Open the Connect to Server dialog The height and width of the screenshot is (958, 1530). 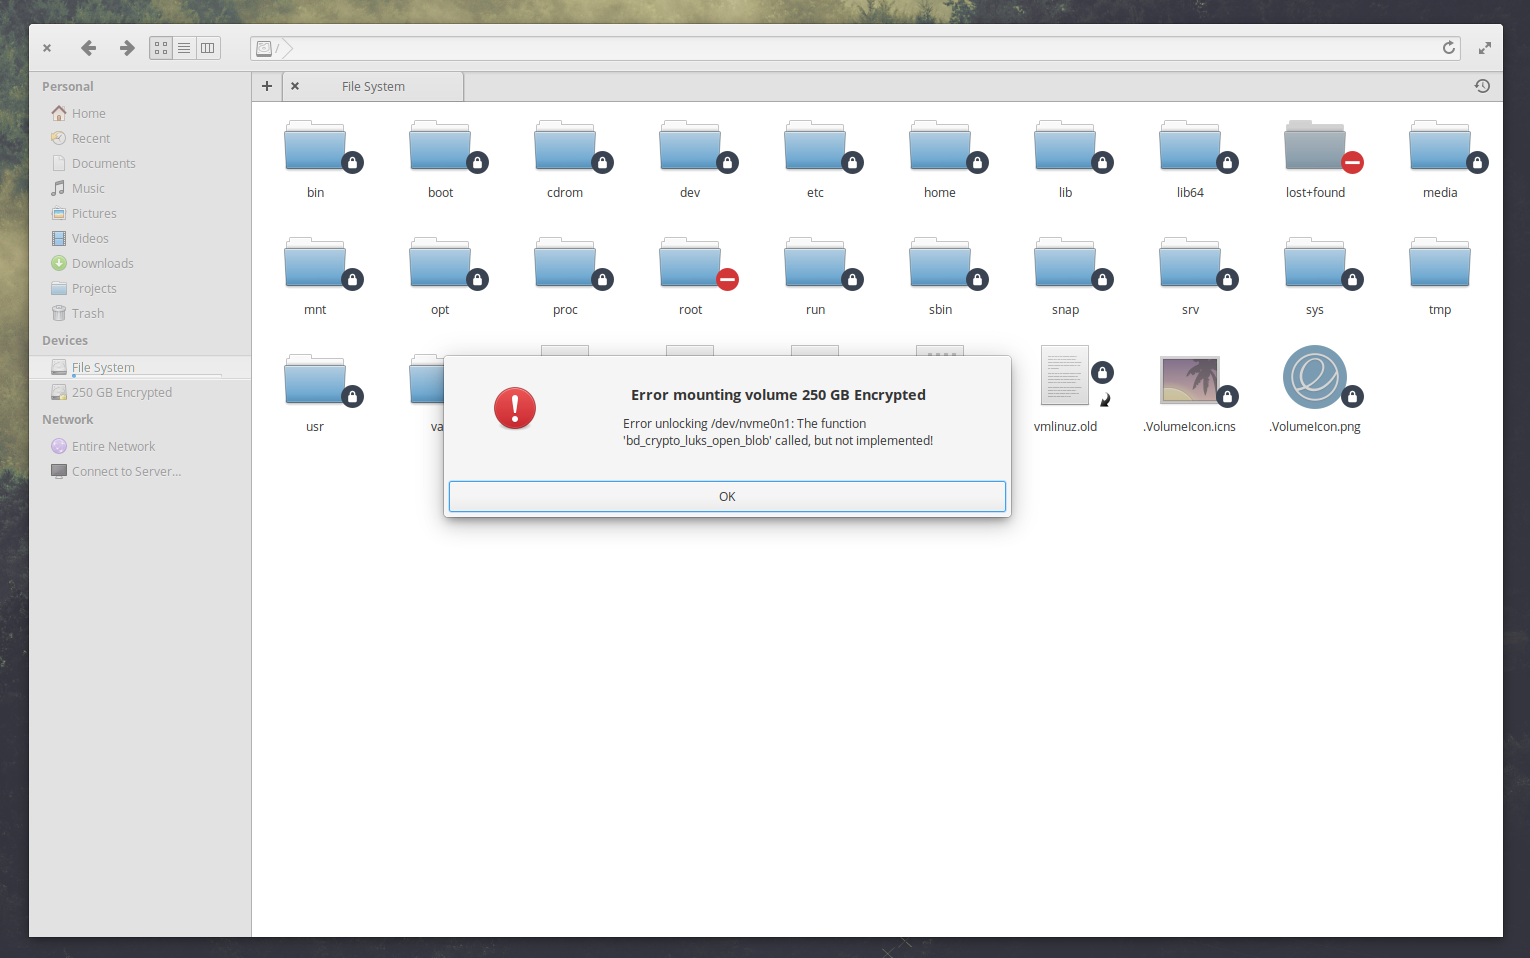[126, 471]
